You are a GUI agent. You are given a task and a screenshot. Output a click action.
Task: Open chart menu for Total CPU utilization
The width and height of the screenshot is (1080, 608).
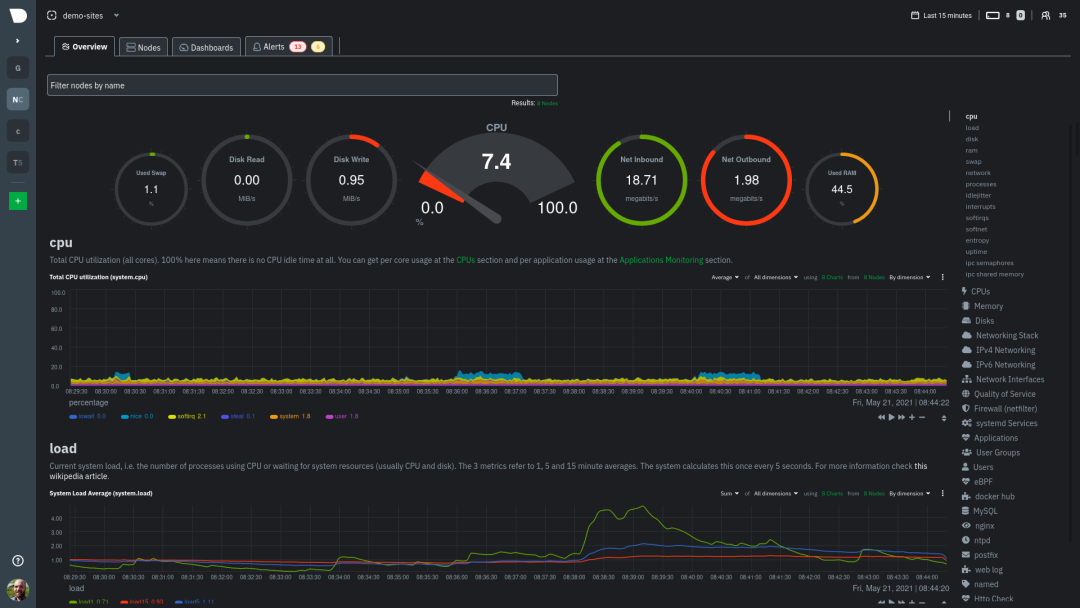click(942, 277)
